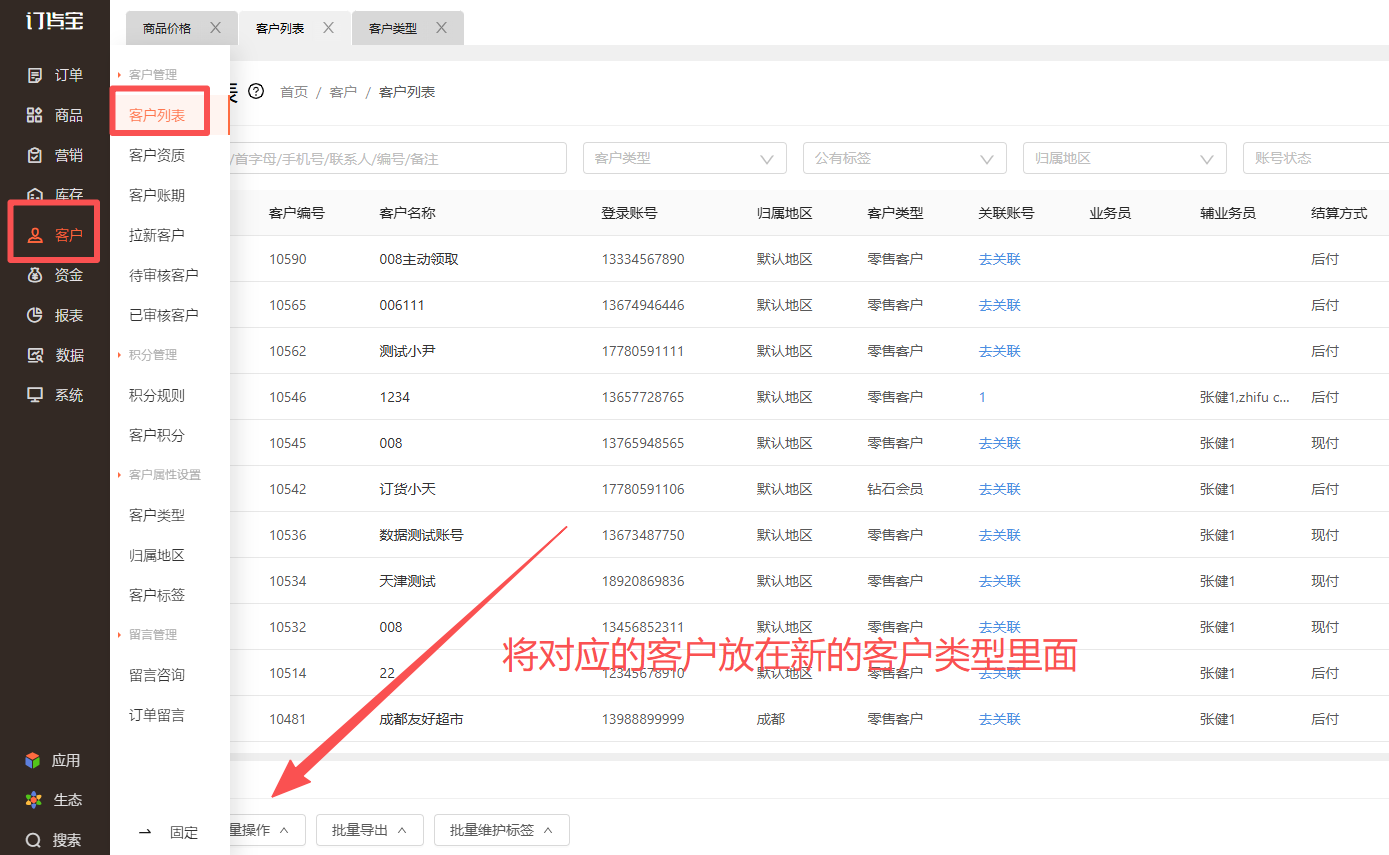1389x855 pixels.
Task: Switch to the 客户类型 tab
Action: tap(393, 28)
